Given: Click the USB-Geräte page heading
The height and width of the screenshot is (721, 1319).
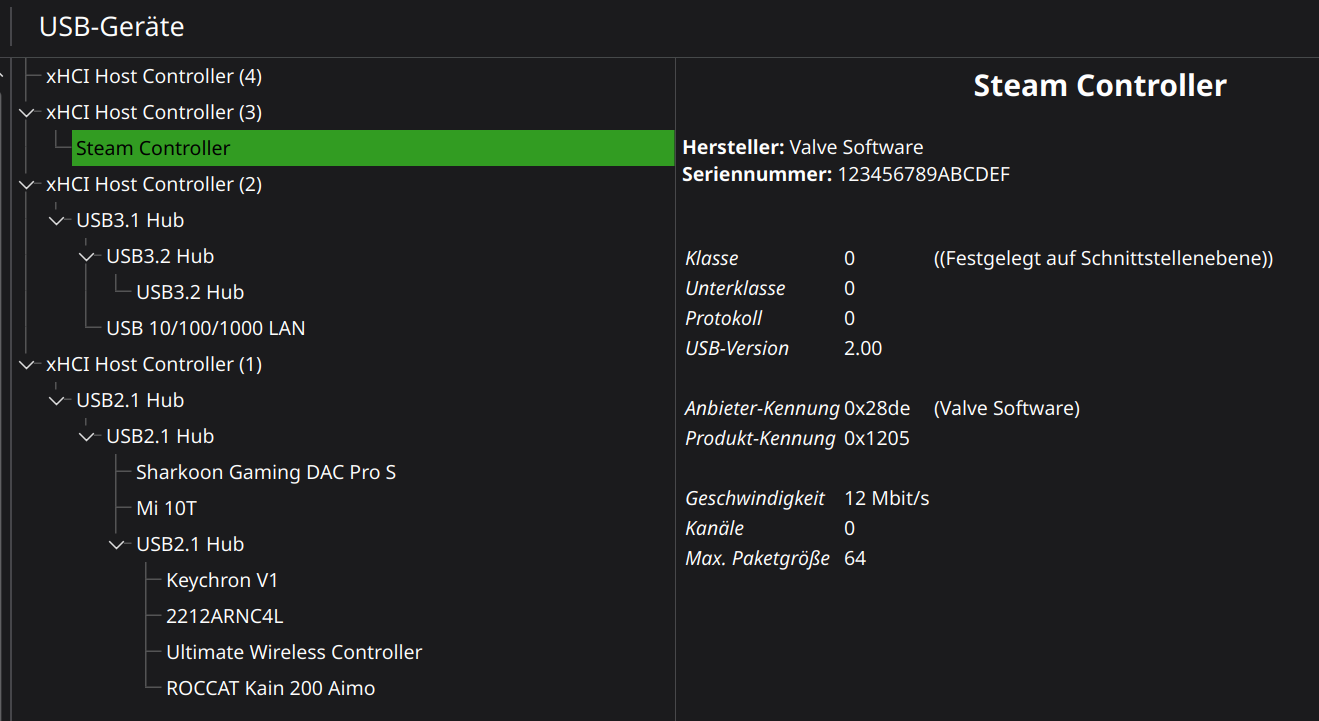Looking at the screenshot, I should pyautogui.click(x=111, y=27).
